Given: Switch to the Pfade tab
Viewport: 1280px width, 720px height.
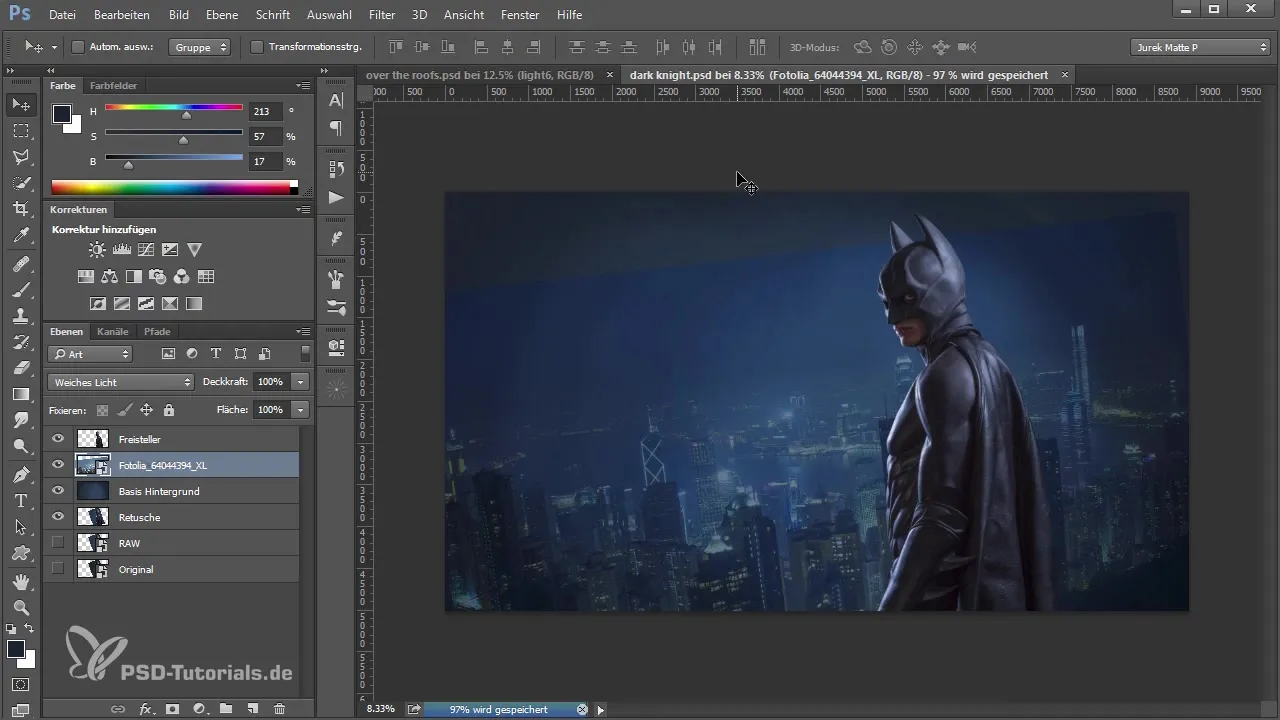Looking at the screenshot, I should [x=157, y=332].
